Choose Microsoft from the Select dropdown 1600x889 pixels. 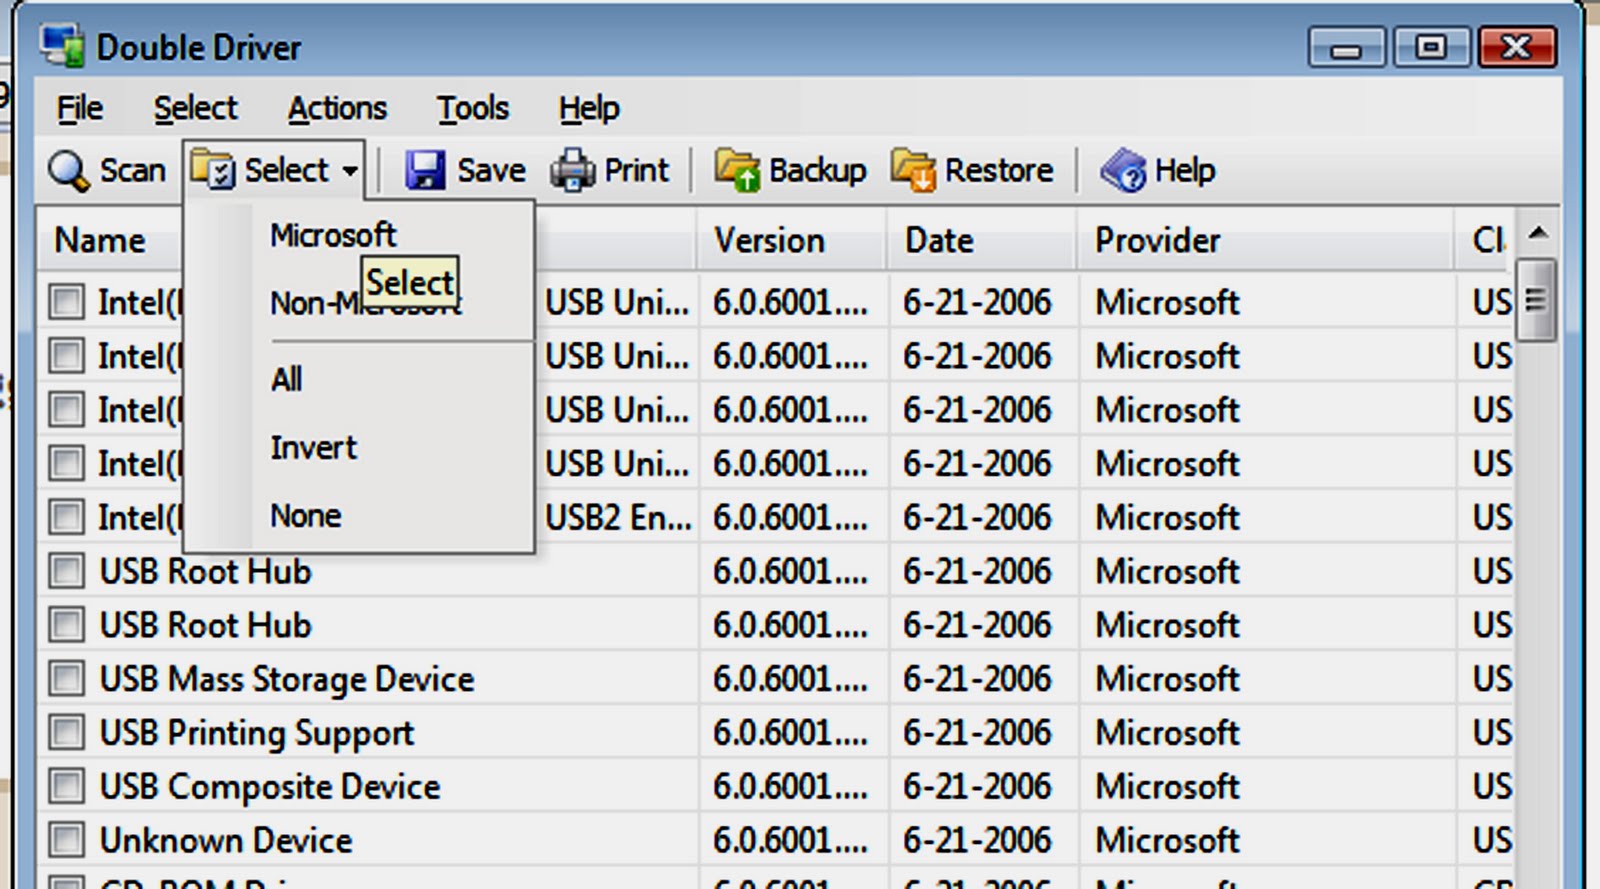[x=333, y=235]
